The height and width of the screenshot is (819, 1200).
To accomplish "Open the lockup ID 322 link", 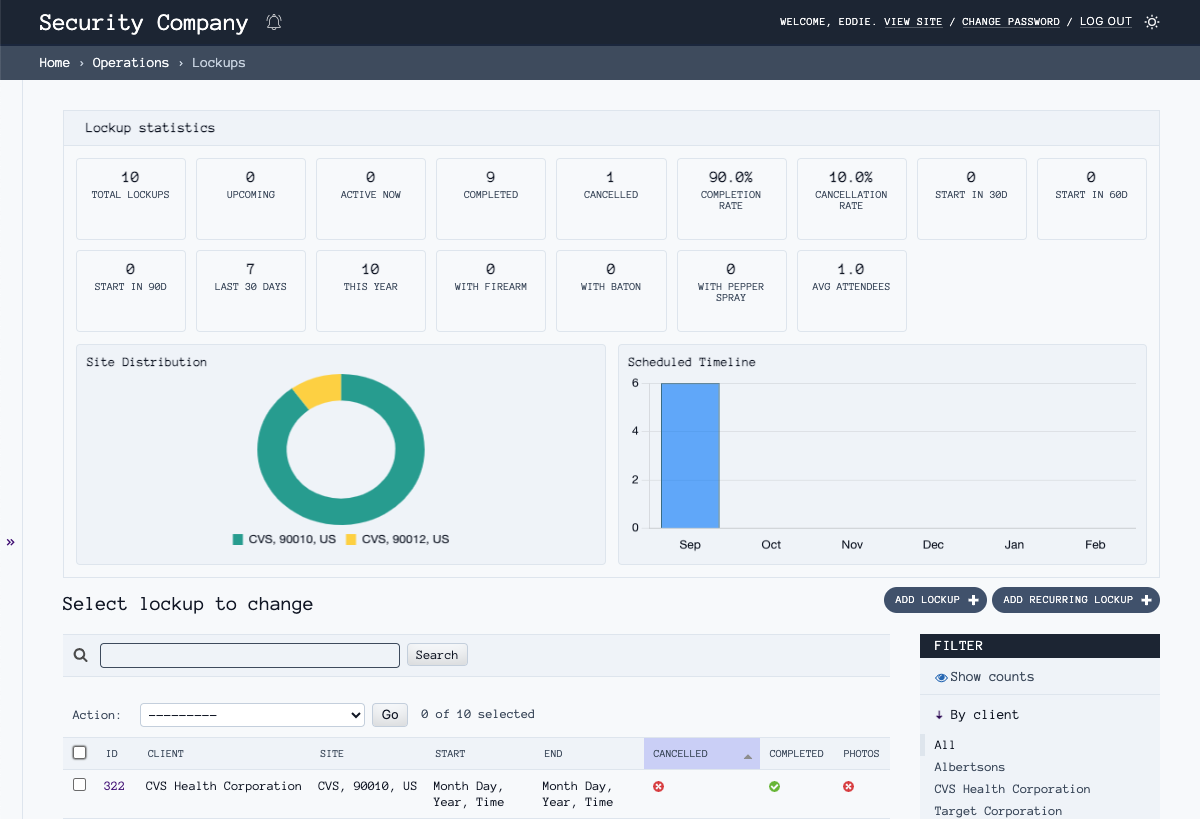I will [x=114, y=786].
